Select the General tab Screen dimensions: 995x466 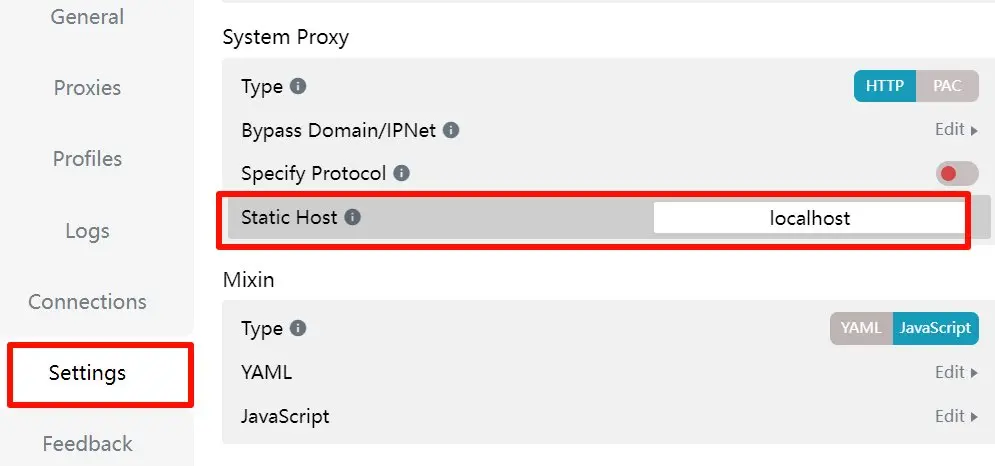point(87,17)
